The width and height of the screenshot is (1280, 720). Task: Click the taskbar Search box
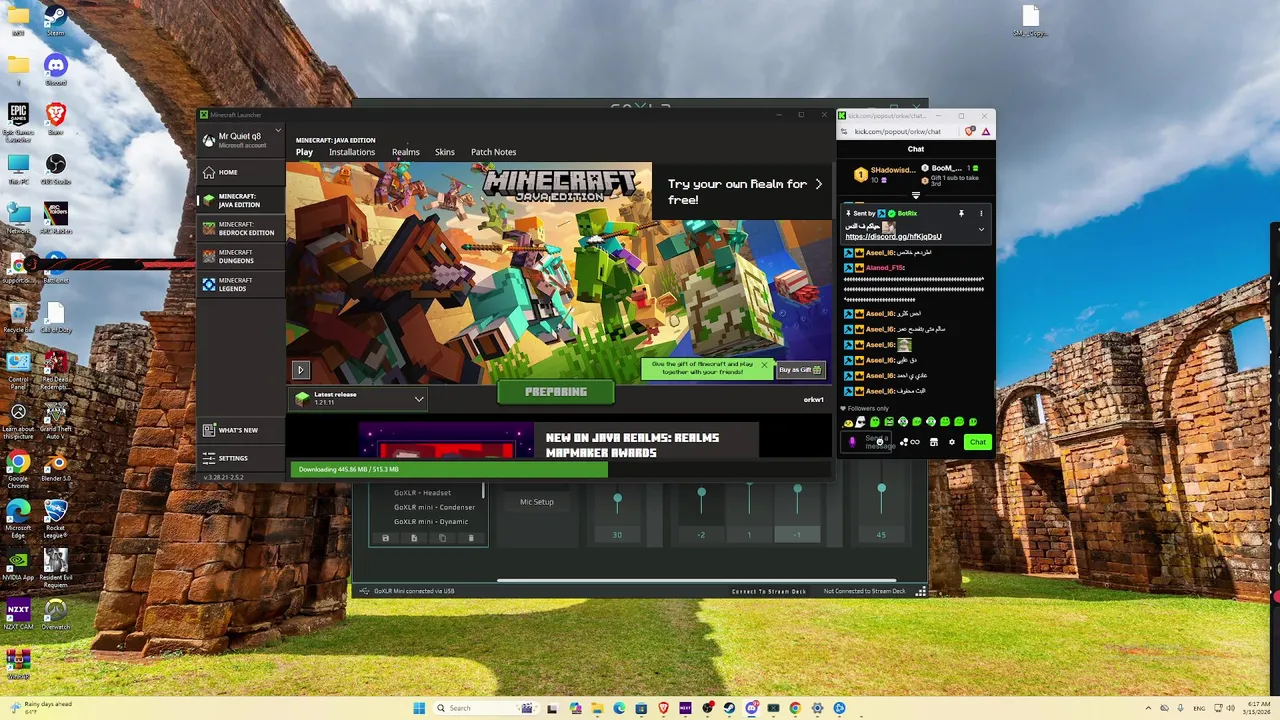pos(488,708)
